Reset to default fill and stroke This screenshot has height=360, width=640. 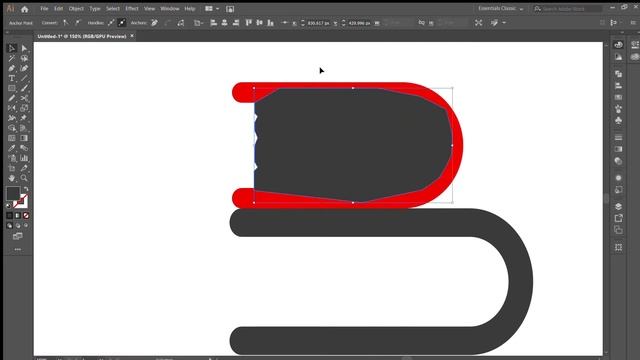pyautogui.click(x=9, y=206)
